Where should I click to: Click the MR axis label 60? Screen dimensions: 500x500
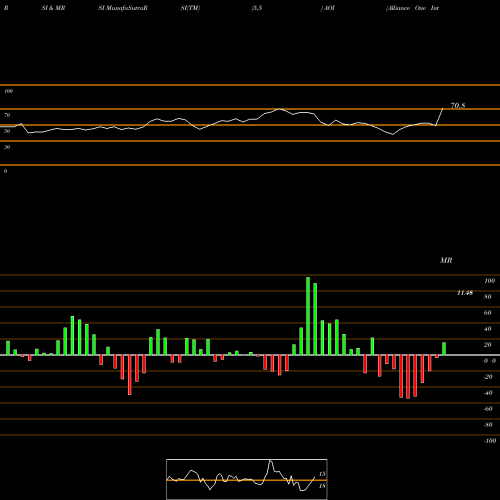[488, 313]
